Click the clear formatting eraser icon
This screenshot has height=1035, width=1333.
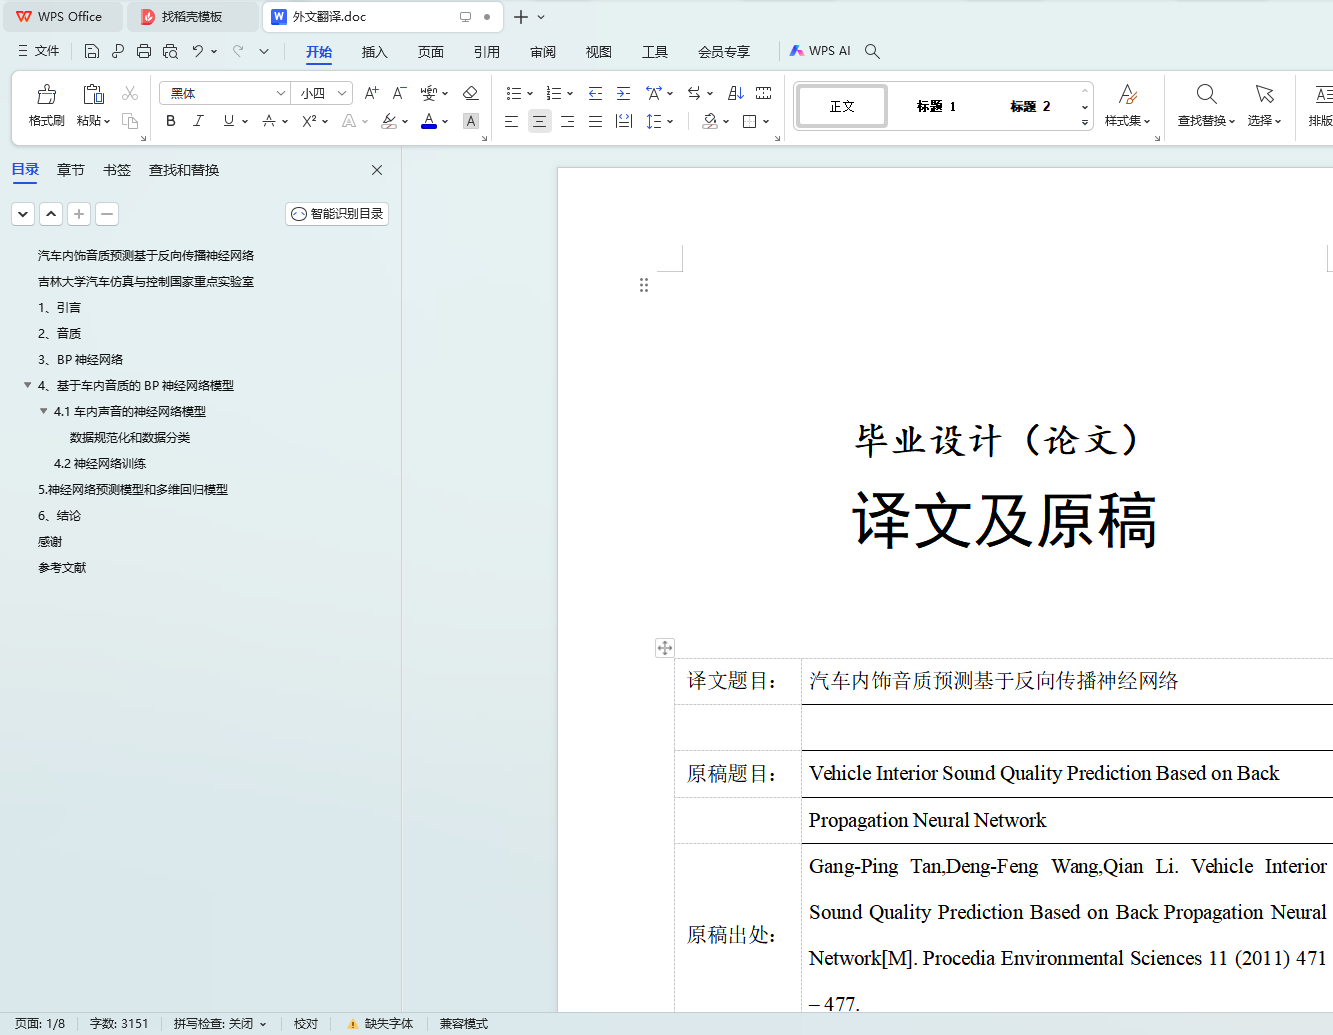470,93
